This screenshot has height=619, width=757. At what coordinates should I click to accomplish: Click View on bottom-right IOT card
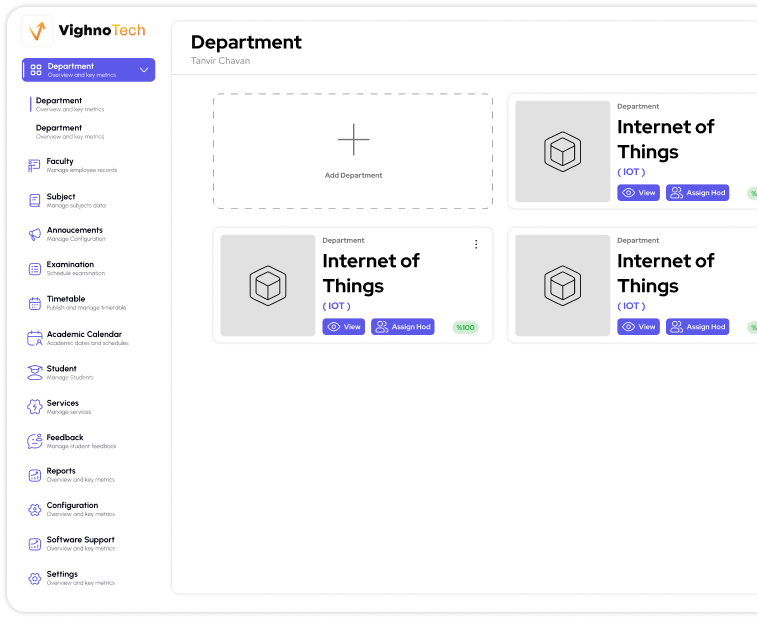[x=638, y=327]
